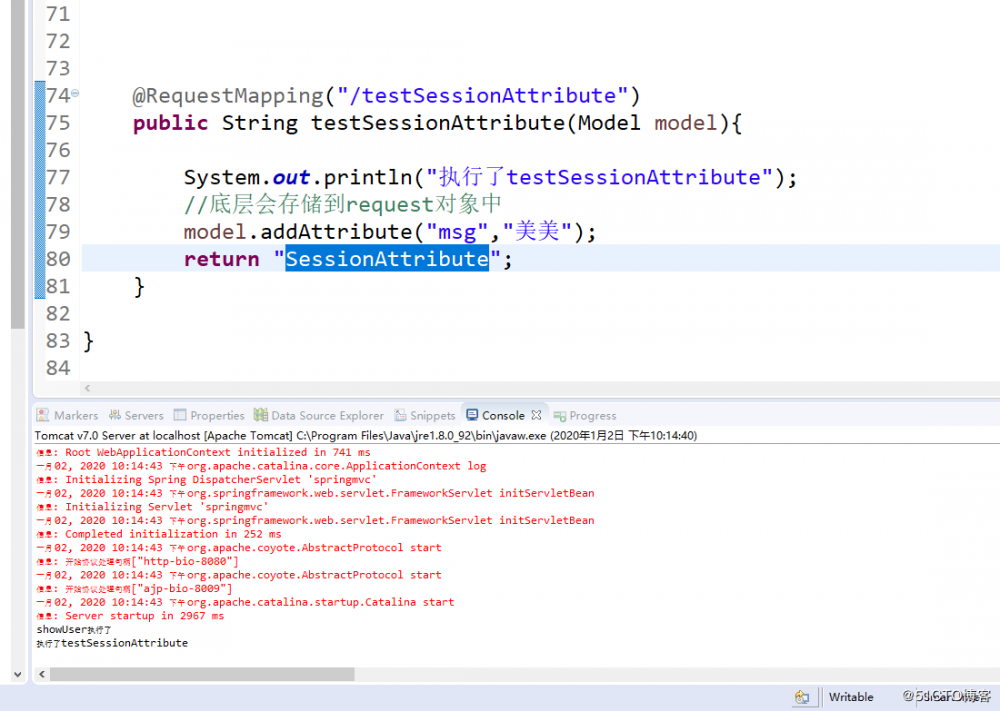Image resolution: width=1000 pixels, height=711 pixels.
Task: Click the status bar icon left of Writable
Action: [x=802, y=697]
